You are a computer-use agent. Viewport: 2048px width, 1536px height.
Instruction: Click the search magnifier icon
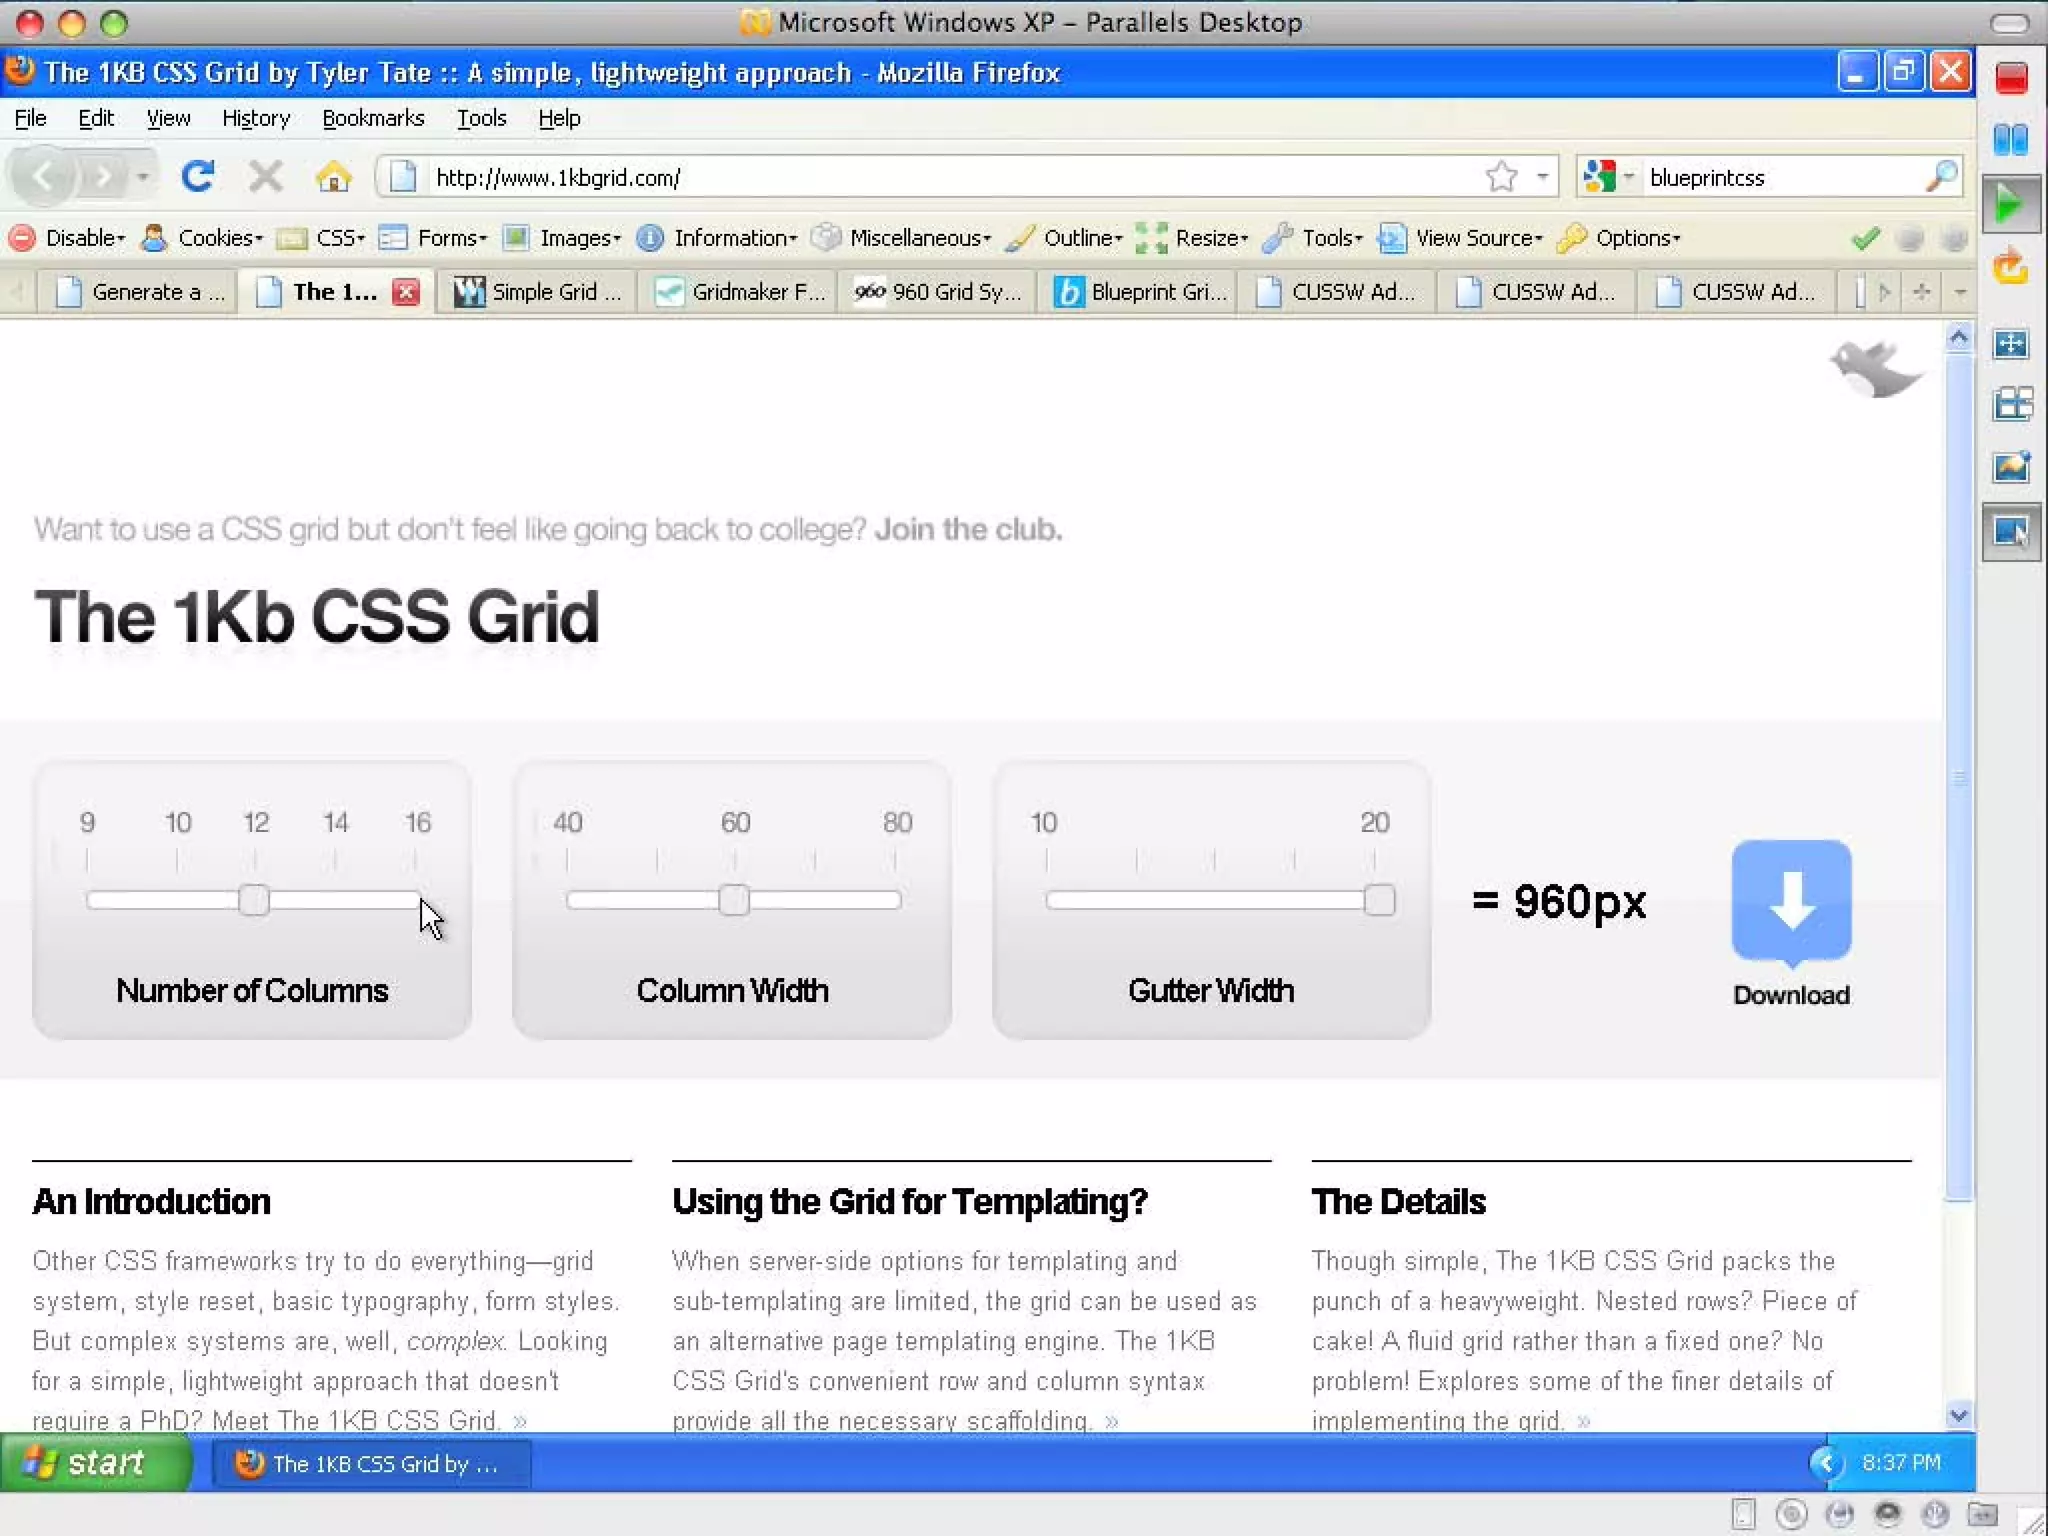(x=1940, y=177)
